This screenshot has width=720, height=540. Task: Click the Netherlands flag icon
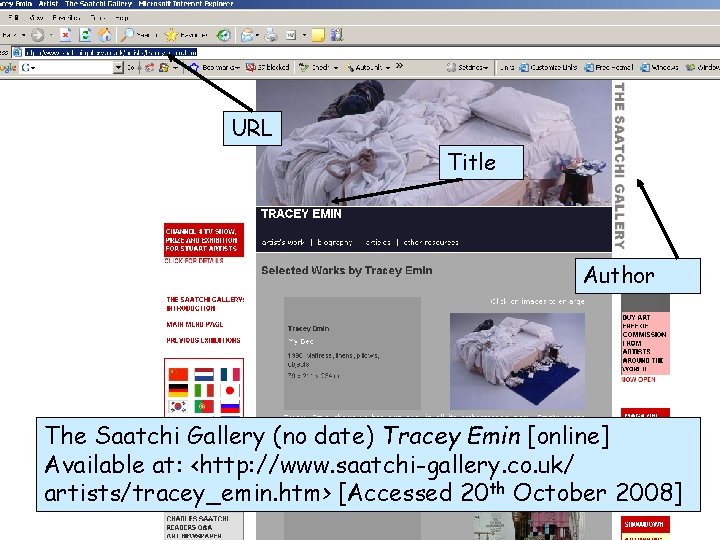click(204, 375)
